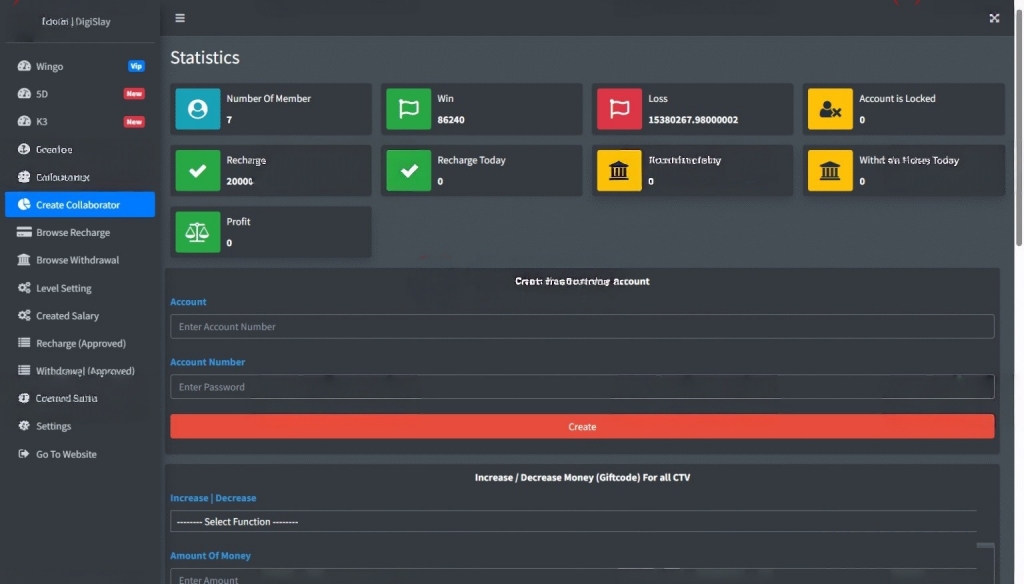Click the Recharge Today checkmark icon
This screenshot has width=1024, height=584.
(x=408, y=170)
